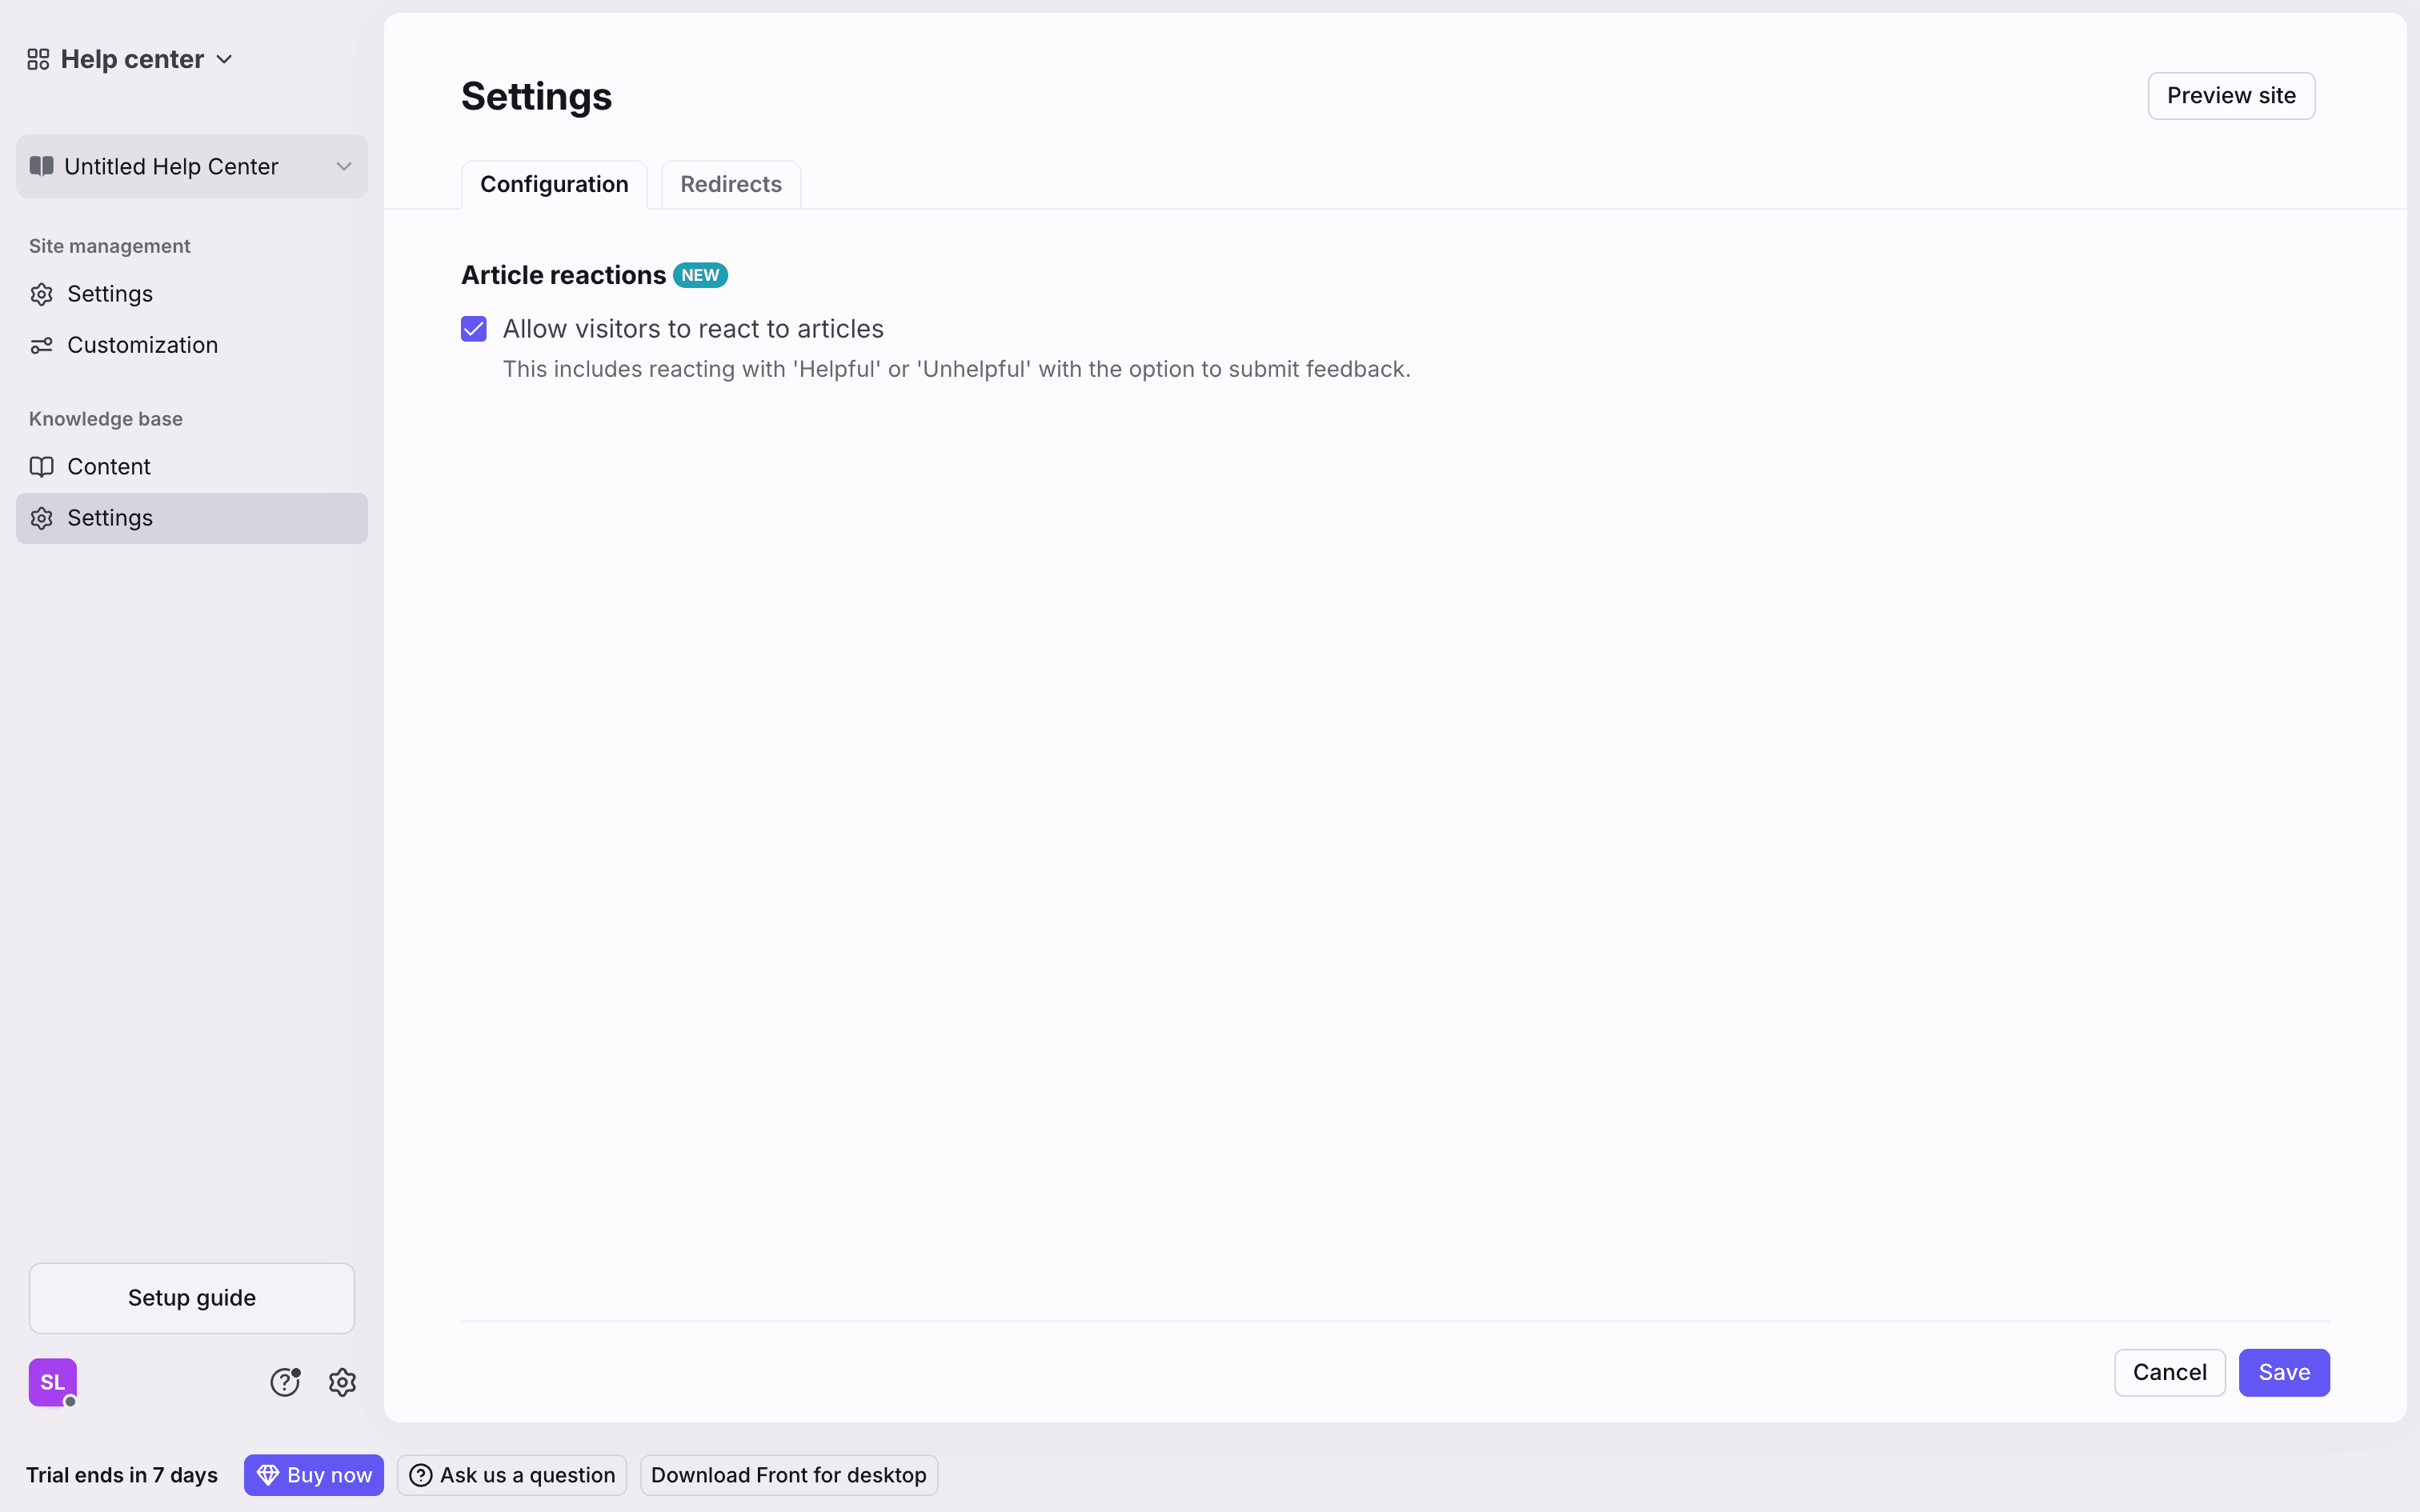Click the Knowledge base Settings gear icon

click(41, 518)
